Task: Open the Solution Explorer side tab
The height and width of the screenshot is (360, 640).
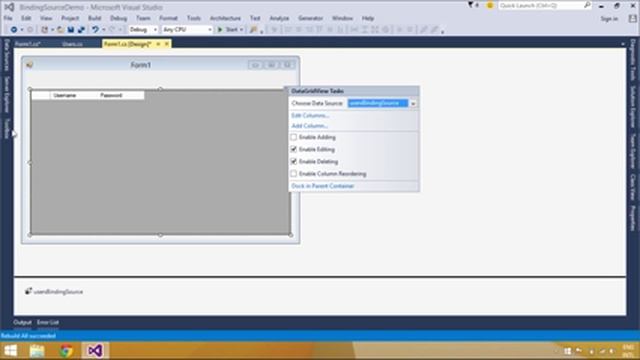Action: click(633, 107)
